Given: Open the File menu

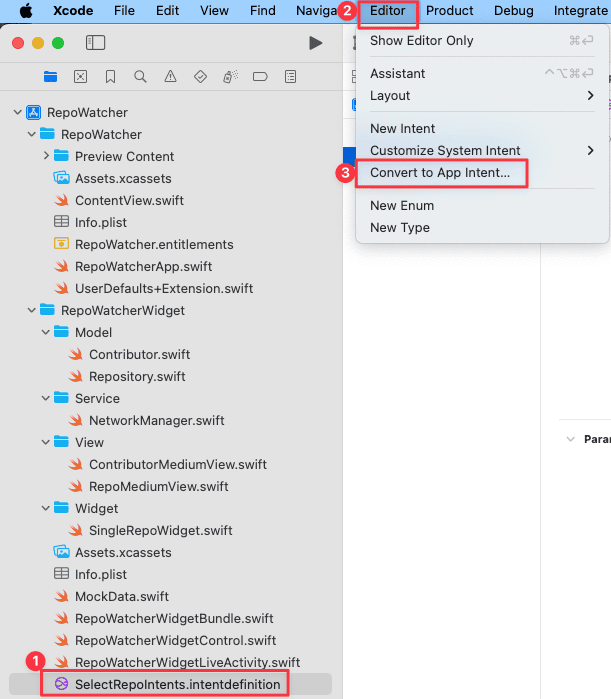Looking at the screenshot, I should [124, 11].
